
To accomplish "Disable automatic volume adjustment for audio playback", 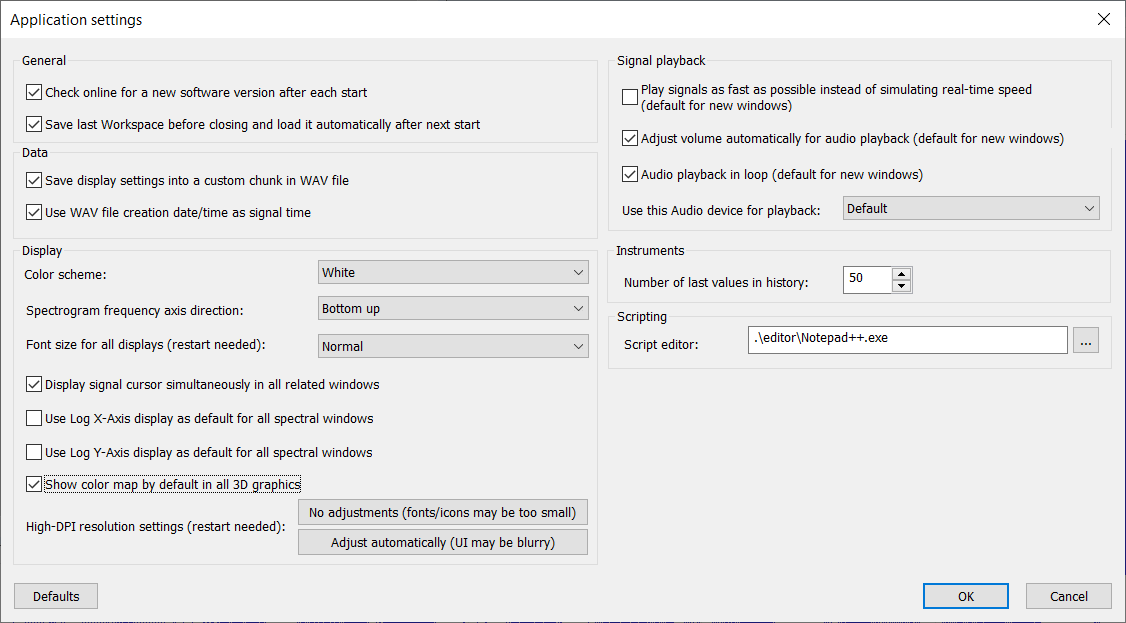I will click(628, 138).
